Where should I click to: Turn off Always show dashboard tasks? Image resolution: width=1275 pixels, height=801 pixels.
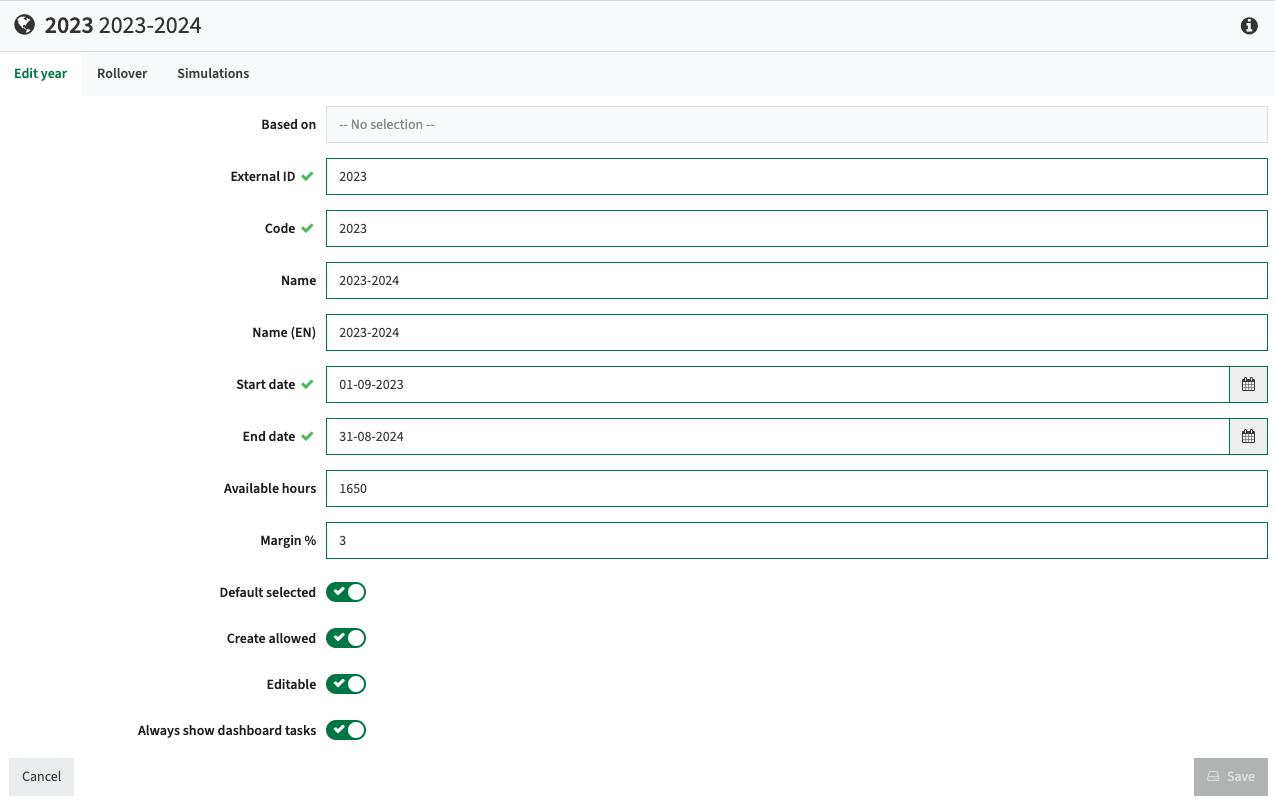(x=346, y=730)
